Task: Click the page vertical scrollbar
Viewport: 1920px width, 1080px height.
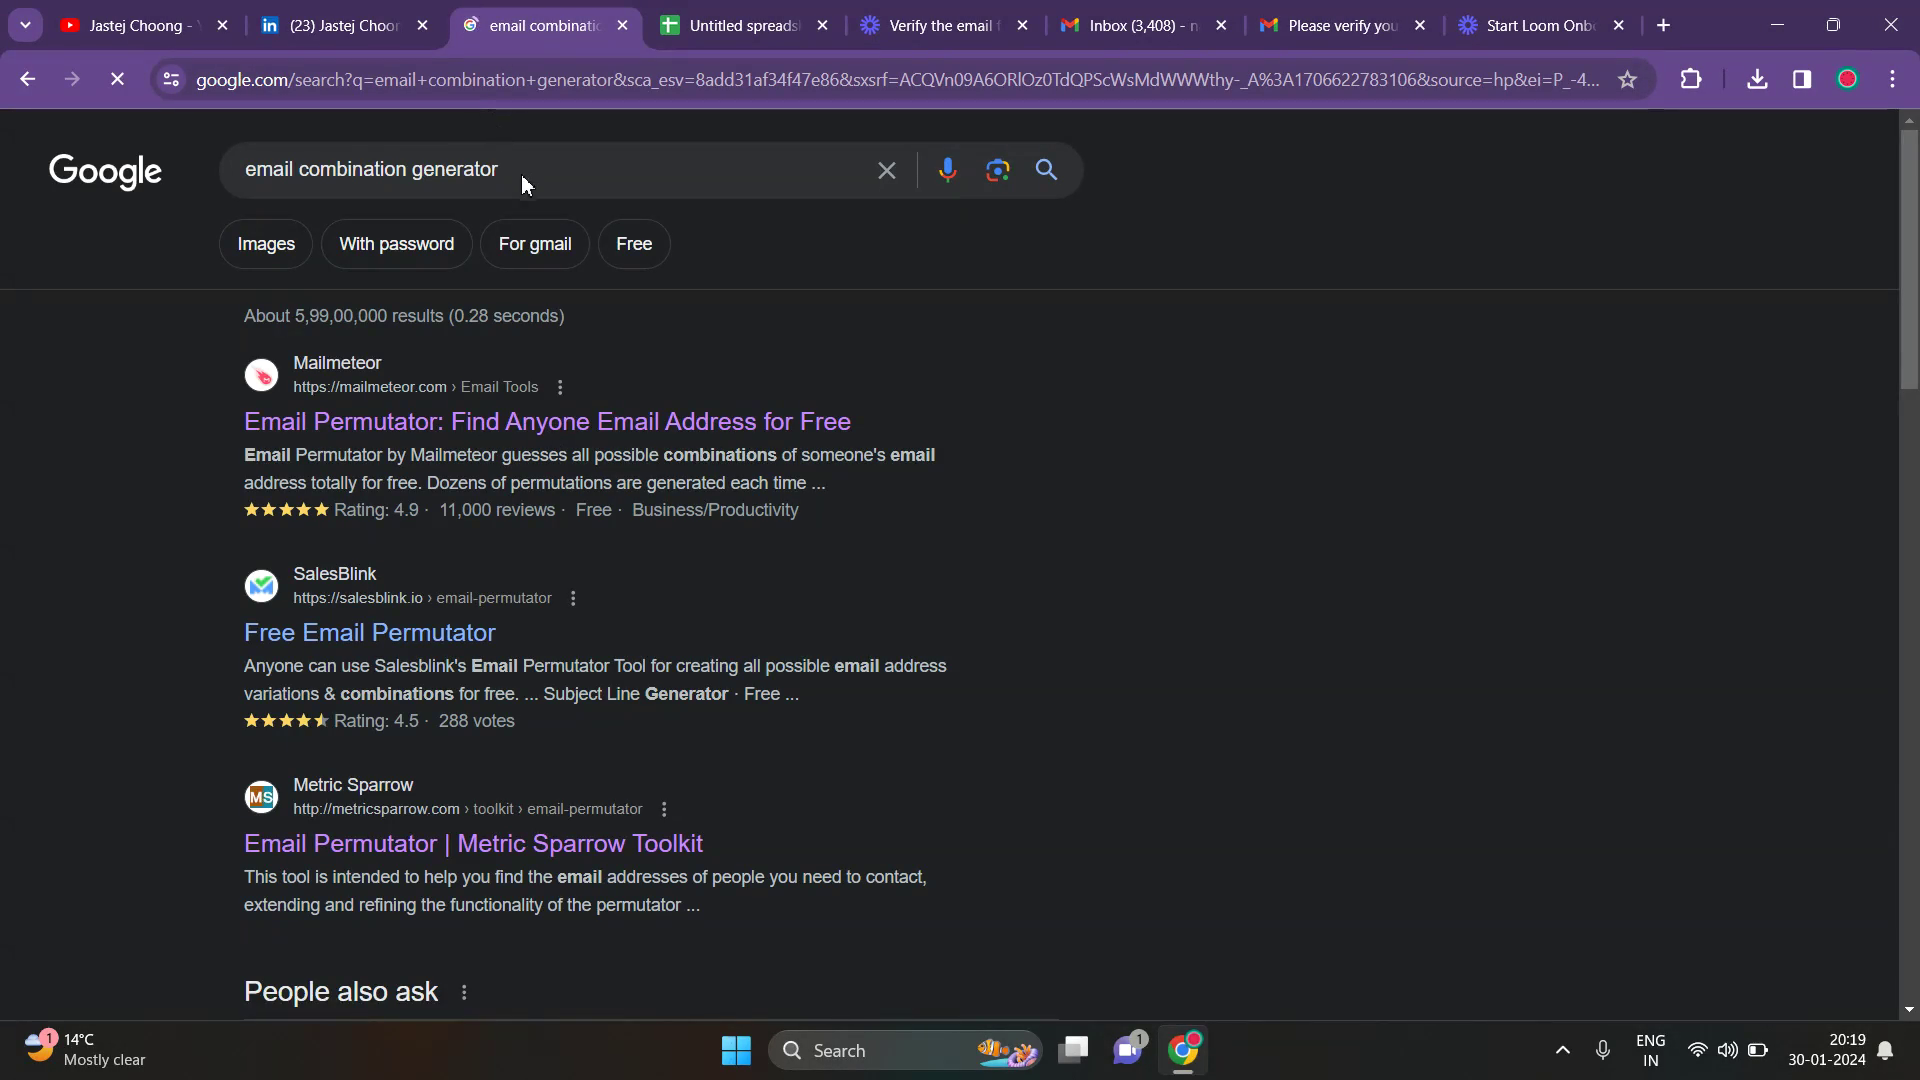Action: pos(1909,260)
